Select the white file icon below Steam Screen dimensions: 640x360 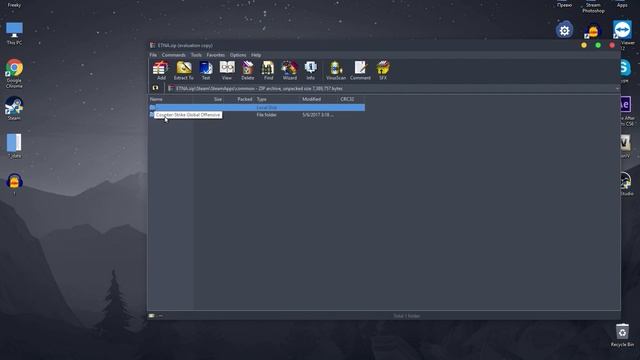click(14, 146)
